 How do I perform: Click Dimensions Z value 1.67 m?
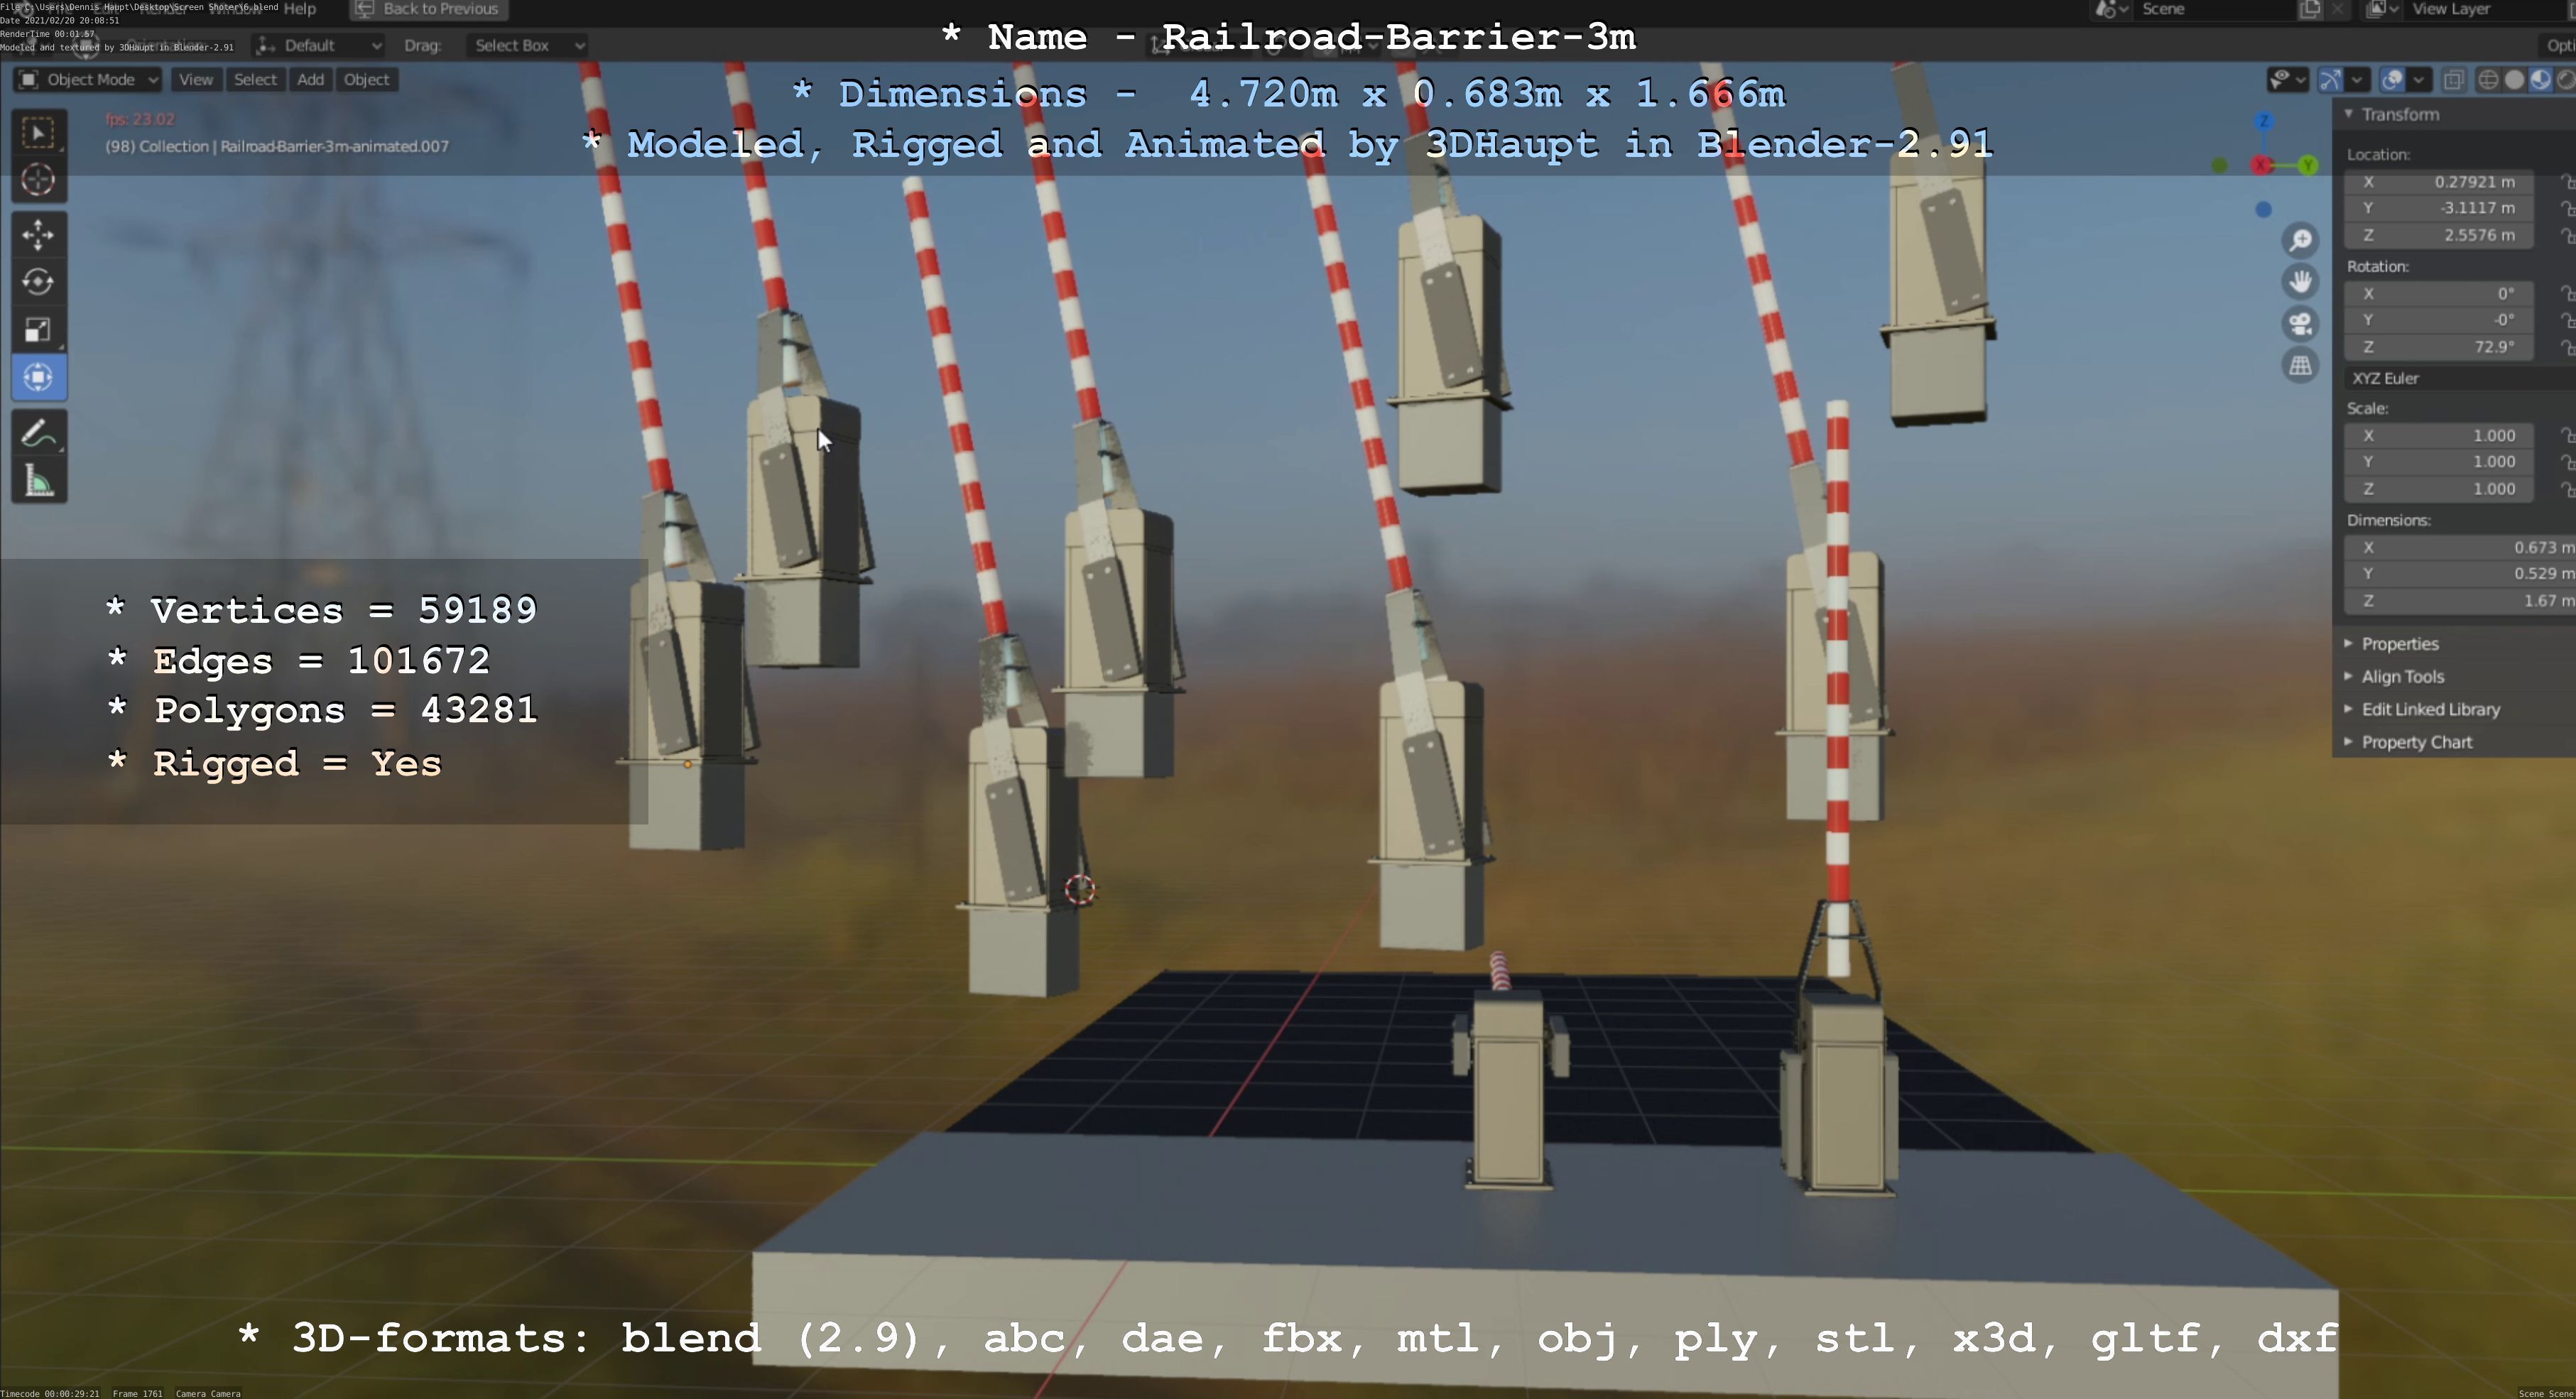pyautogui.click(x=2460, y=601)
